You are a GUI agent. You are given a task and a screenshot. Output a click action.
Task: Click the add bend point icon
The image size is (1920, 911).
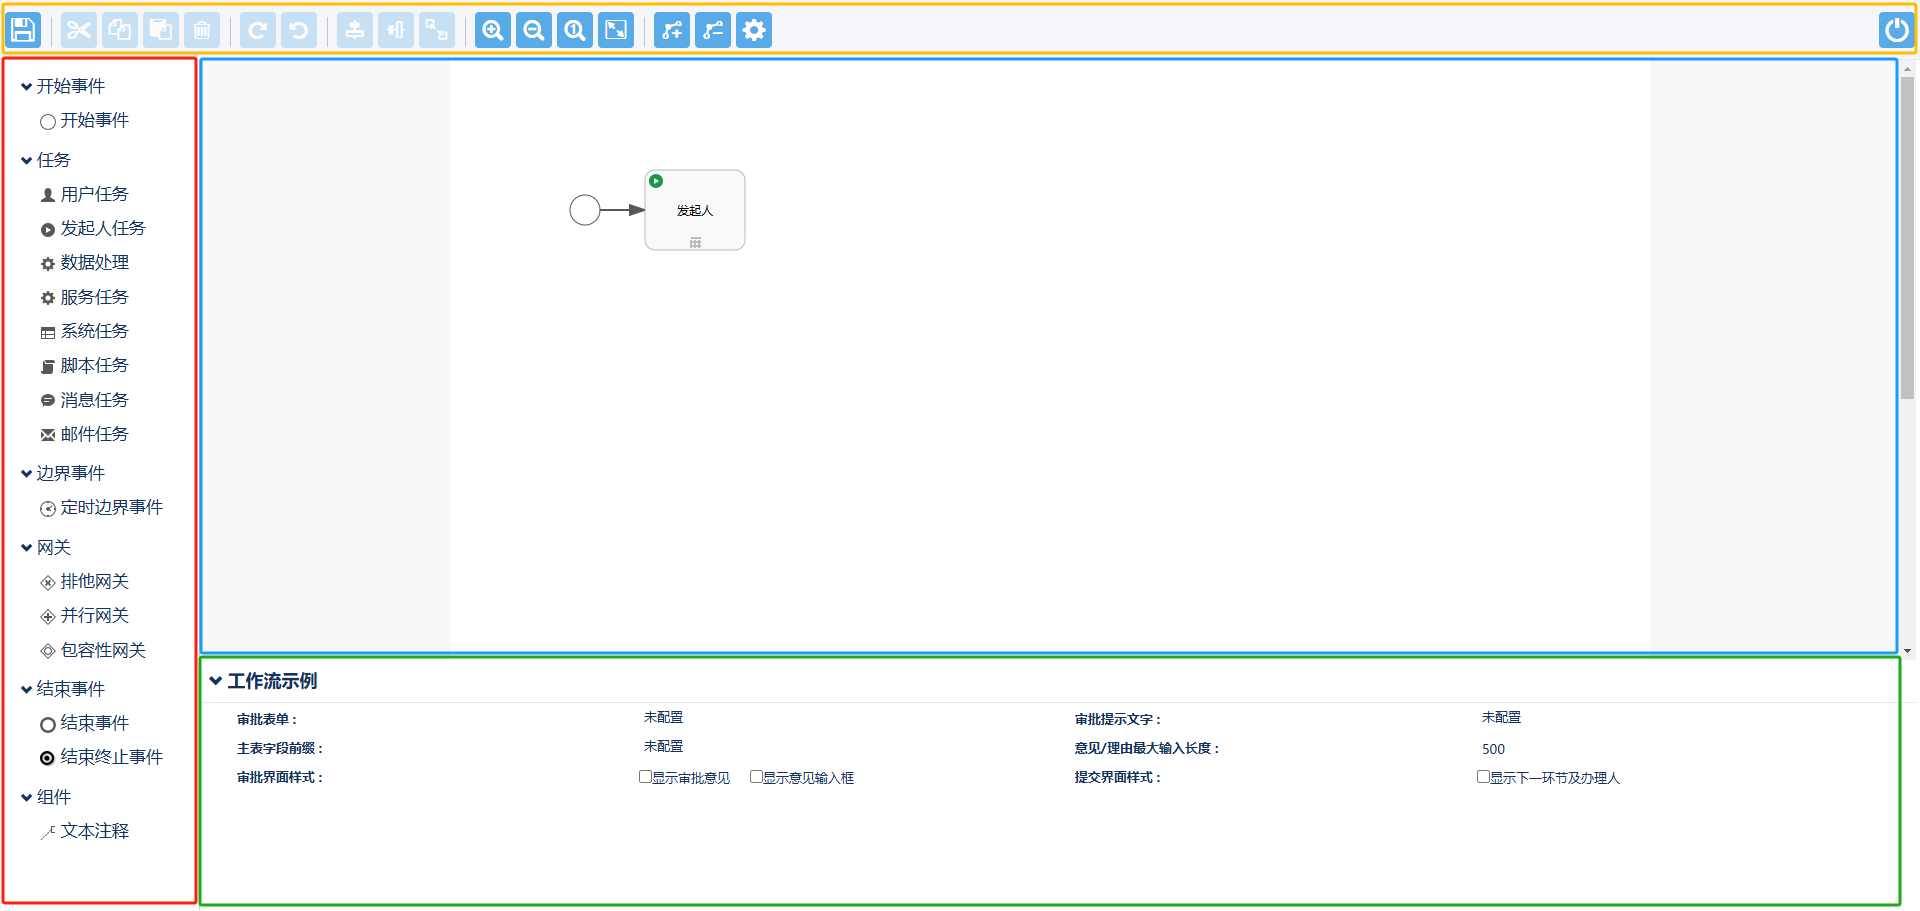(672, 30)
